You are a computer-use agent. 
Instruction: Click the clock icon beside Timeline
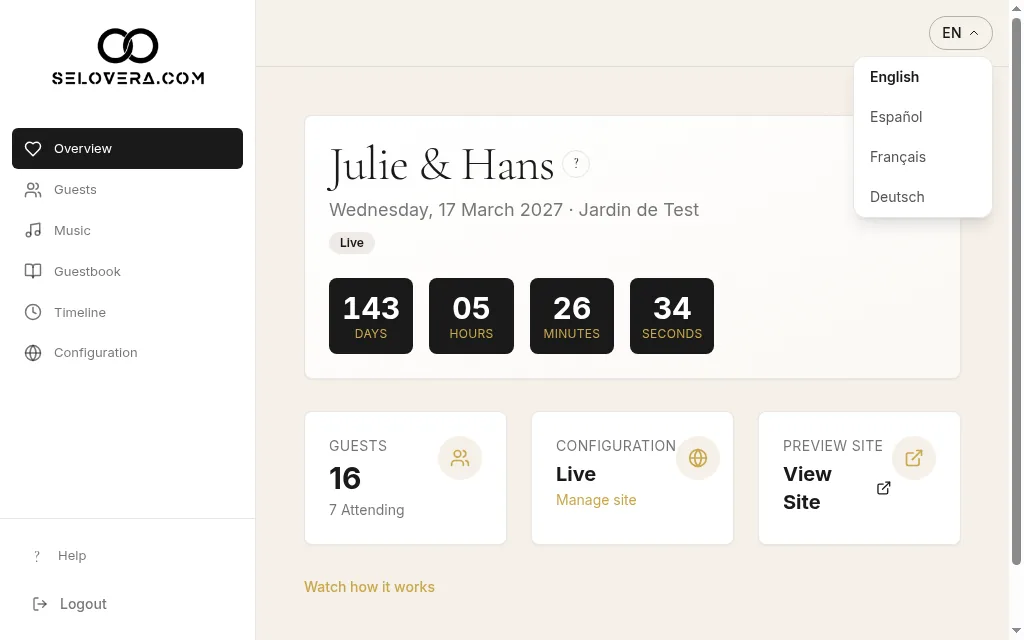coord(33,312)
